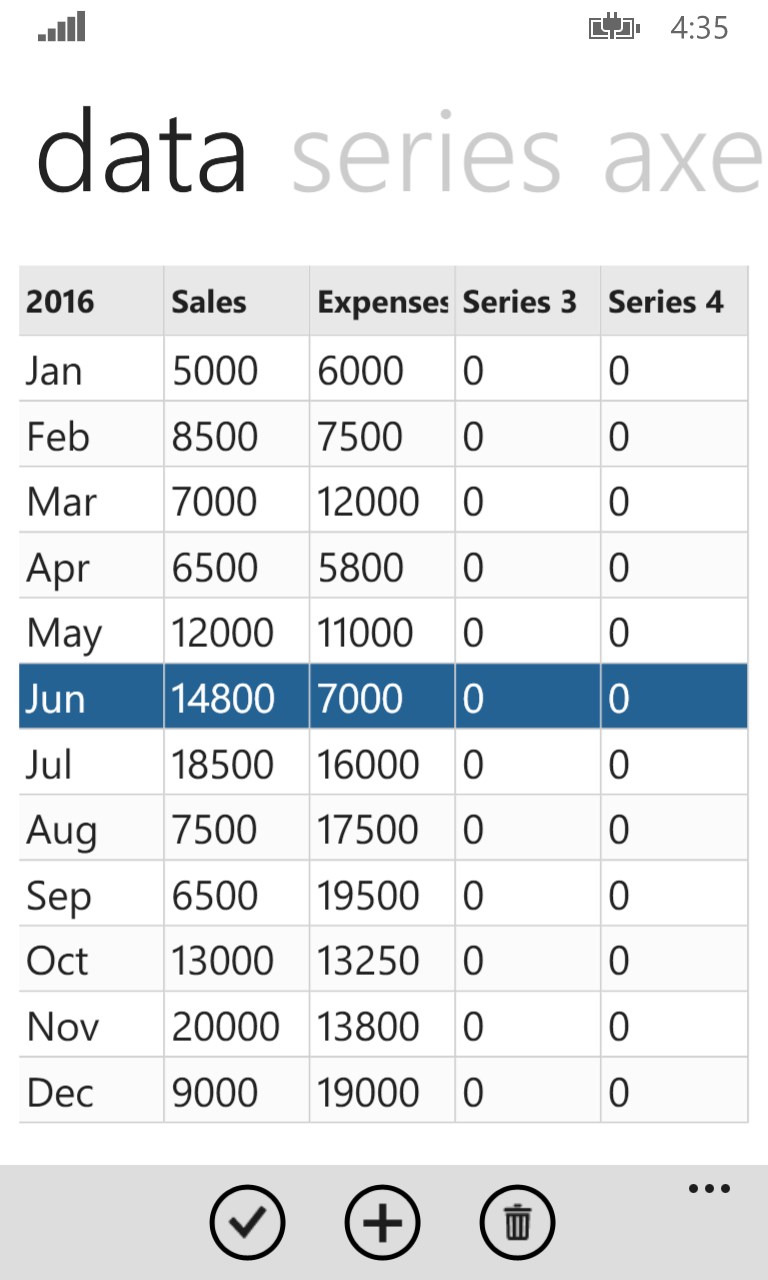Select the Jan sales cell 5000
The image size is (768, 1280).
tap(236, 371)
